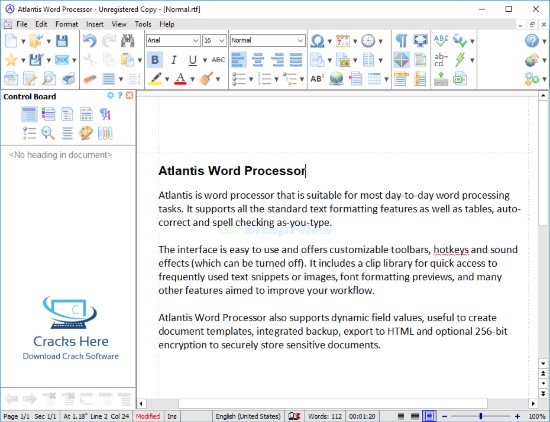This screenshot has height=422, width=550.
Task: Click the Undo arrow icon
Action: tap(90, 41)
